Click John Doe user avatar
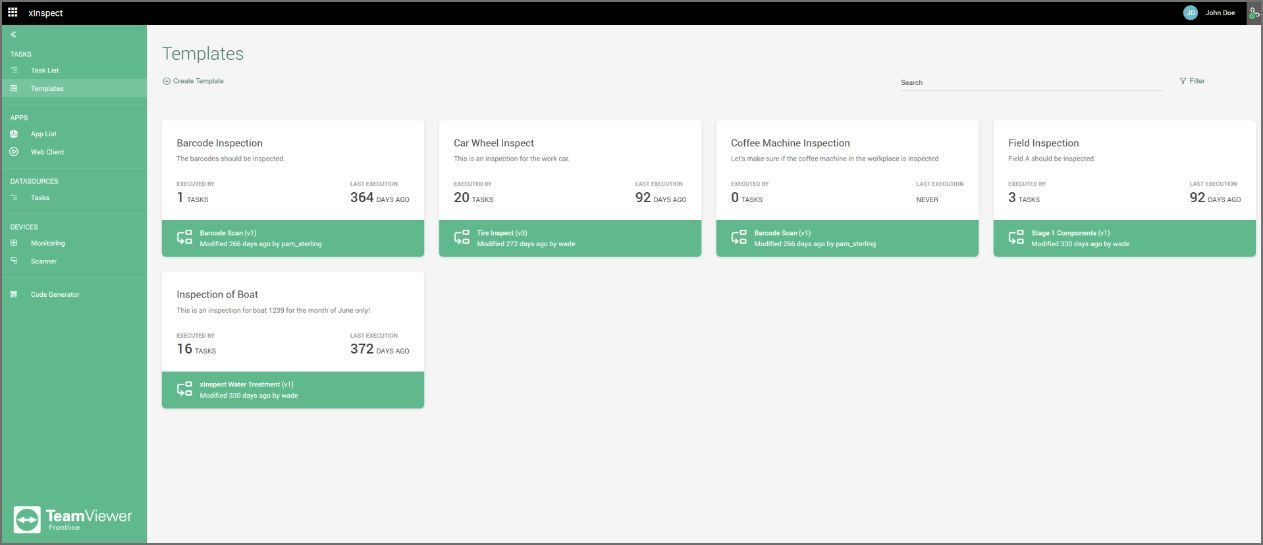Screen dimensions: 1263x545 (1190, 13)
